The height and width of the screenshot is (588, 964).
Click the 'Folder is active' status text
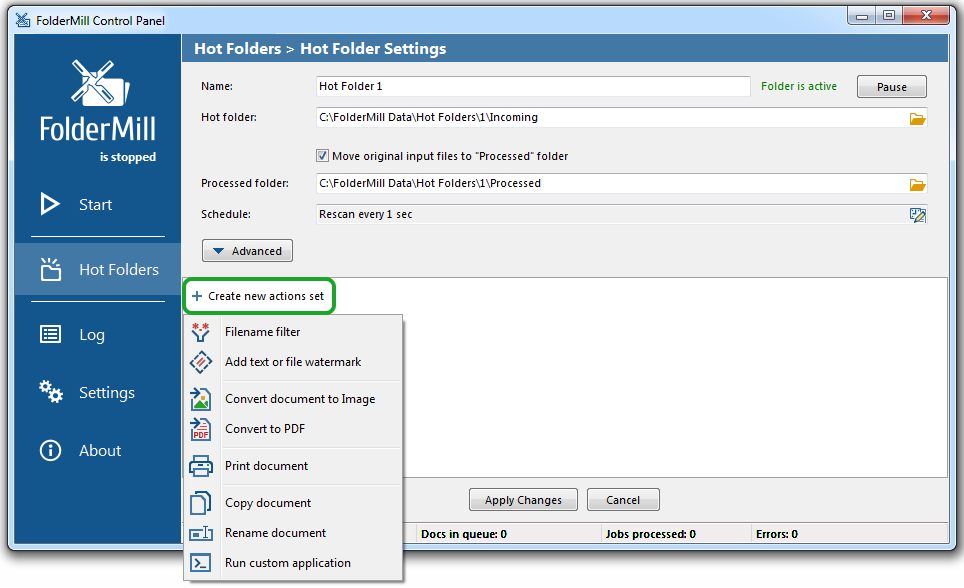799,86
